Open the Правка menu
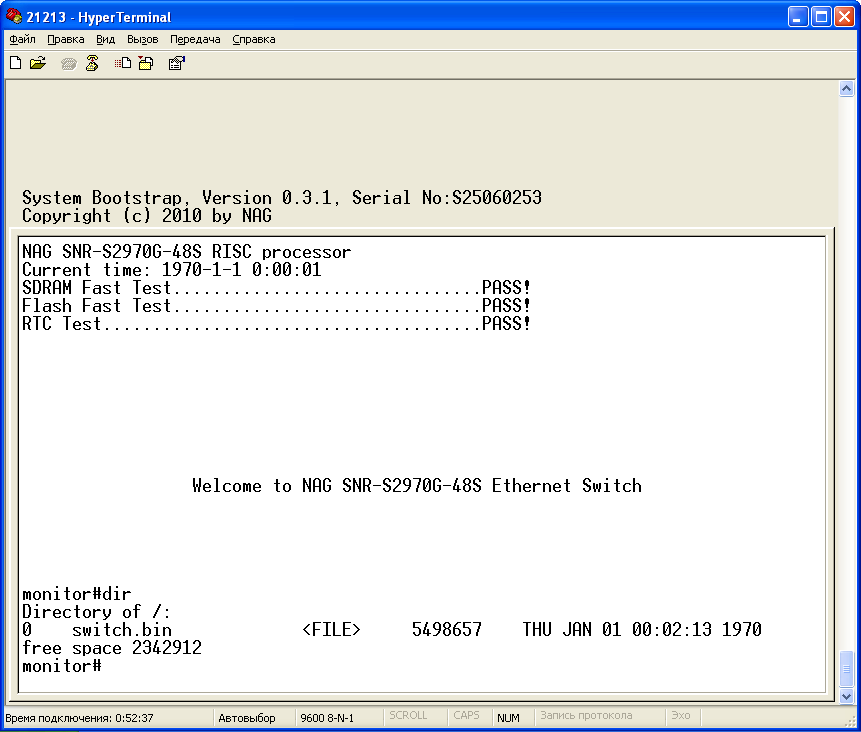The width and height of the screenshot is (861, 732). pos(66,40)
